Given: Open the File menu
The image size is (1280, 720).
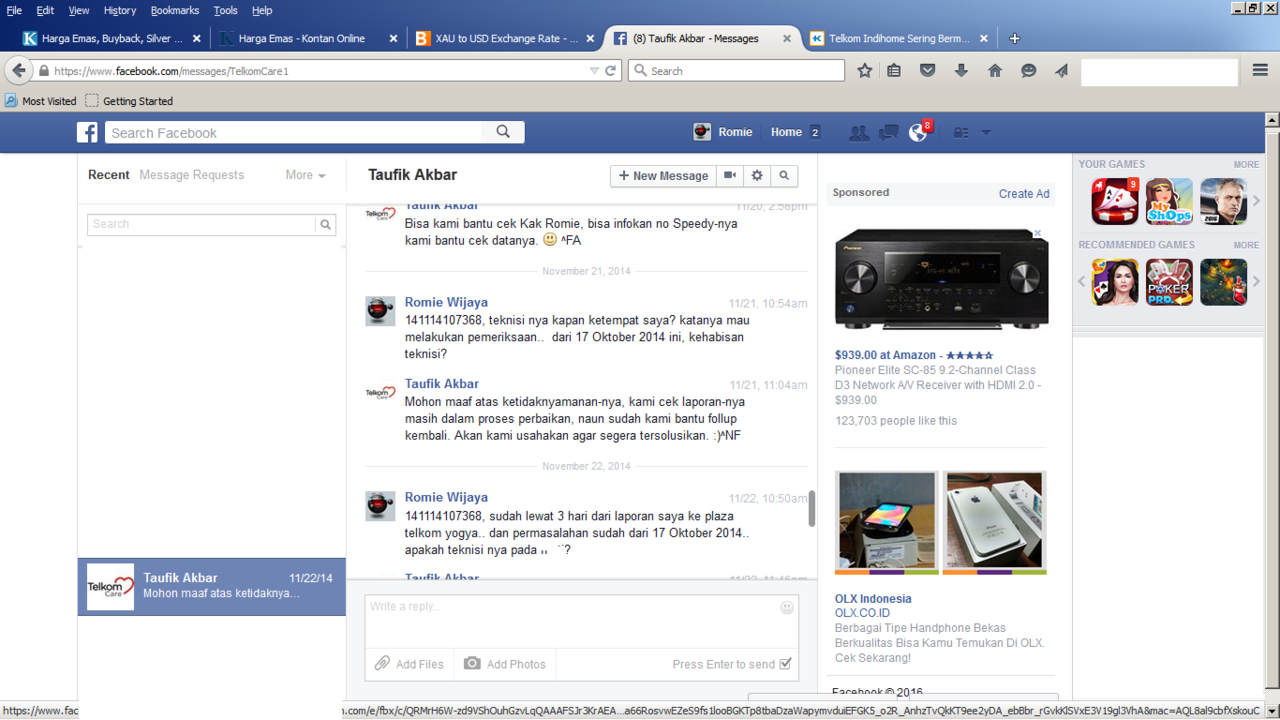Looking at the screenshot, I should coord(14,10).
